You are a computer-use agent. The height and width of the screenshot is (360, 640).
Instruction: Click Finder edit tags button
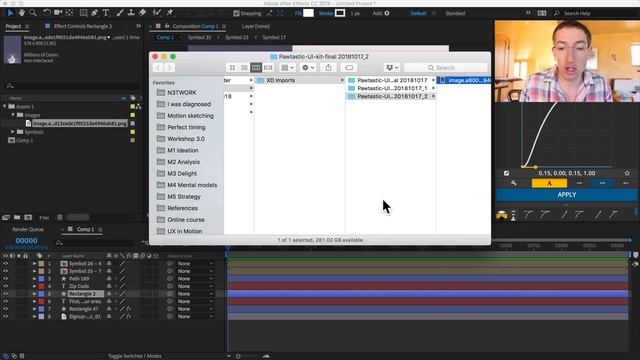click(x=349, y=68)
